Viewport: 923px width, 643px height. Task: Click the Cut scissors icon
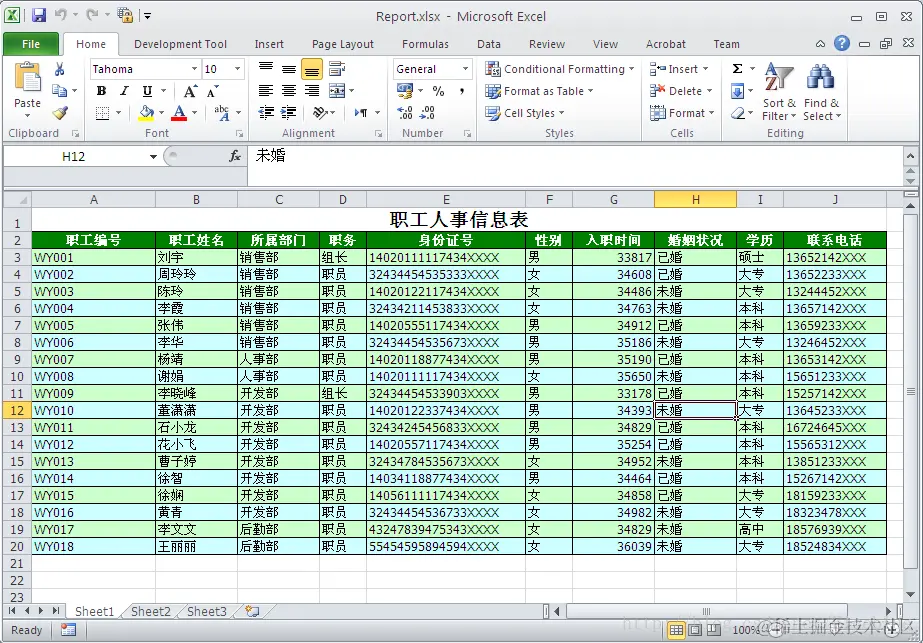[59, 69]
